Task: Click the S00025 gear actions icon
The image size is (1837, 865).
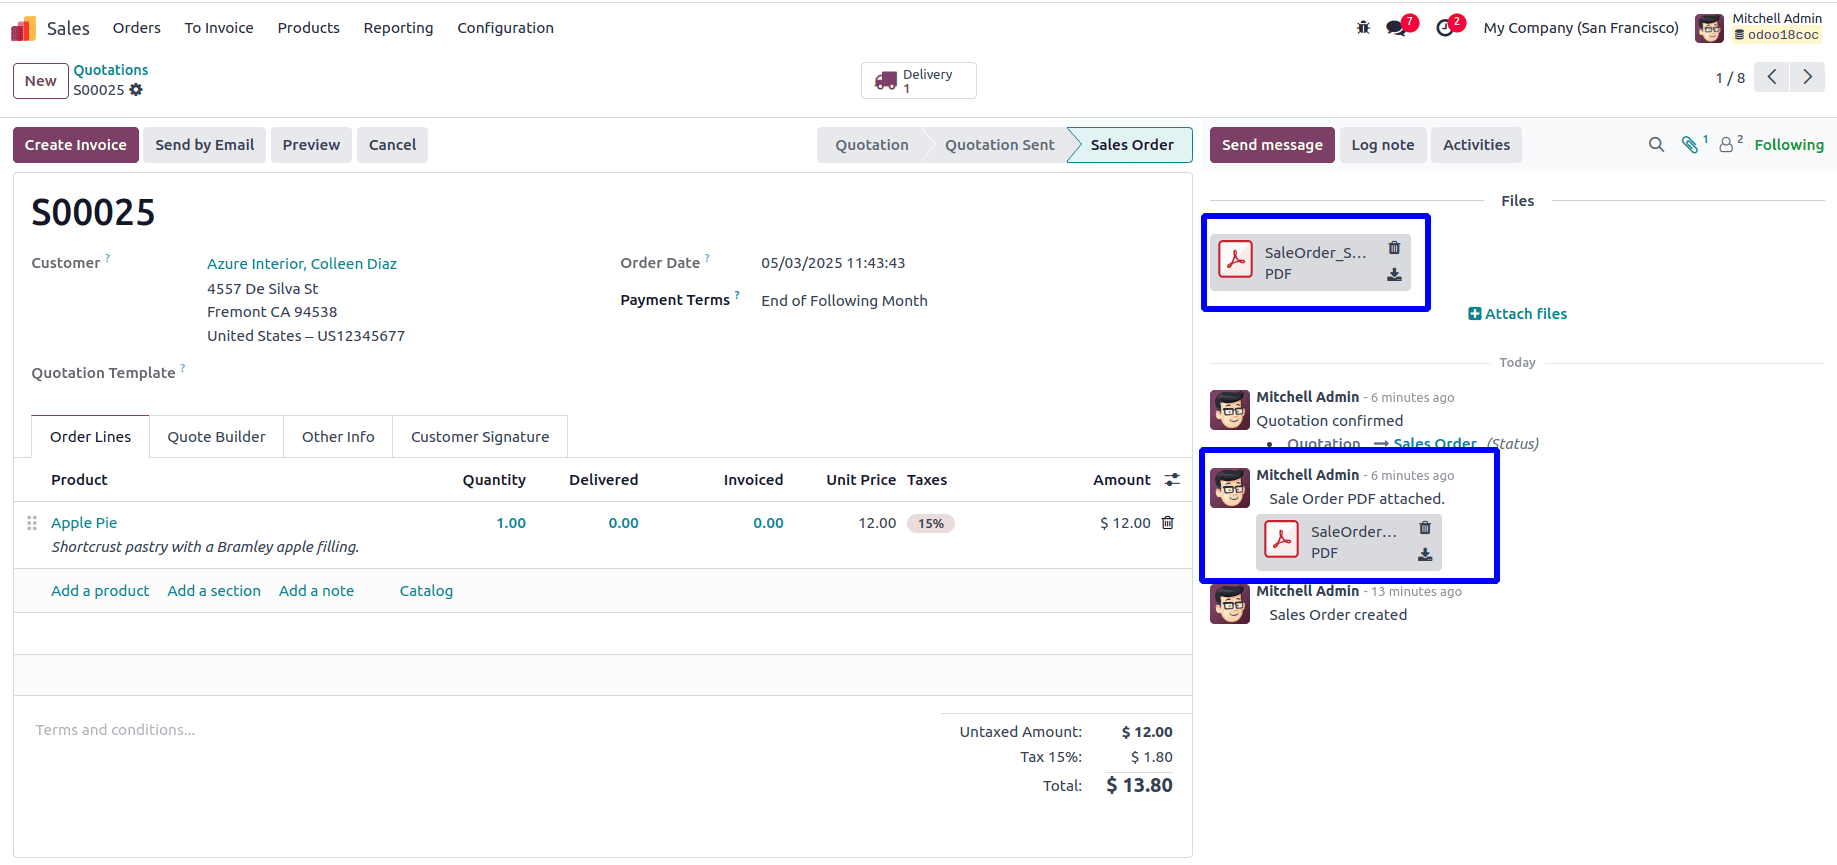Action: pyautogui.click(x=136, y=90)
